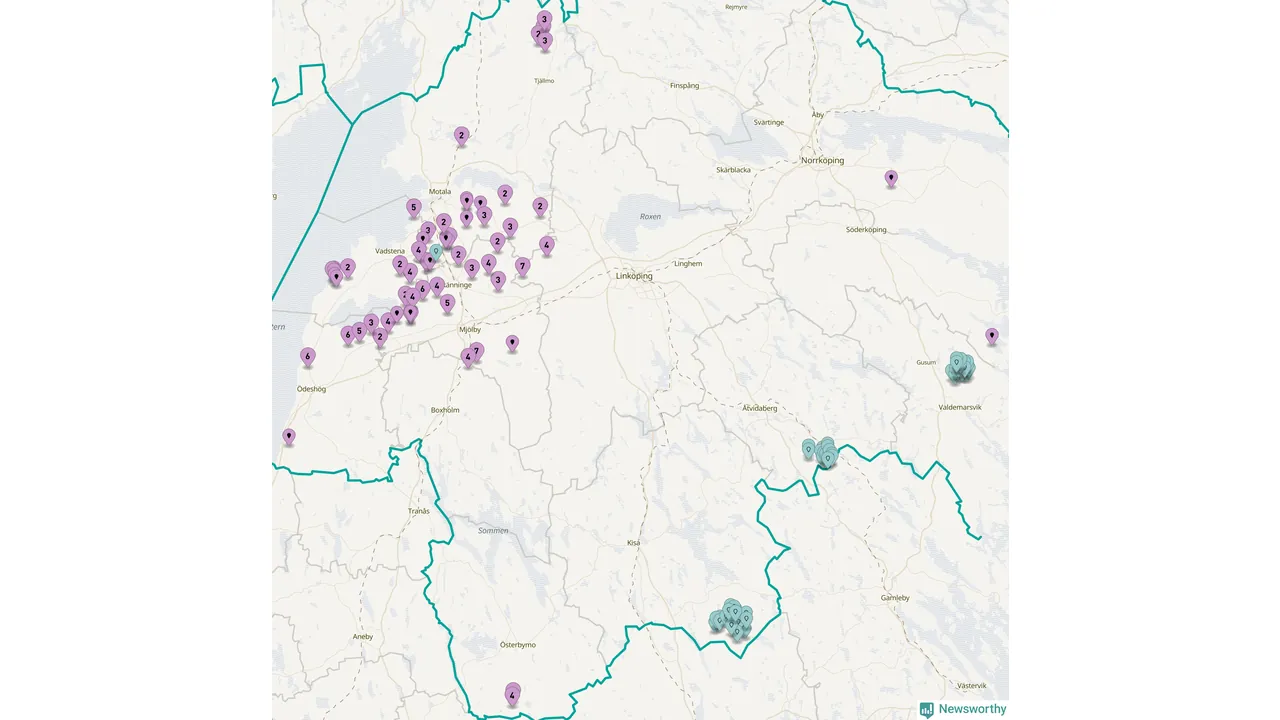Select the Österbymo label
The height and width of the screenshot is (720, 1280).
coord(517,645)
